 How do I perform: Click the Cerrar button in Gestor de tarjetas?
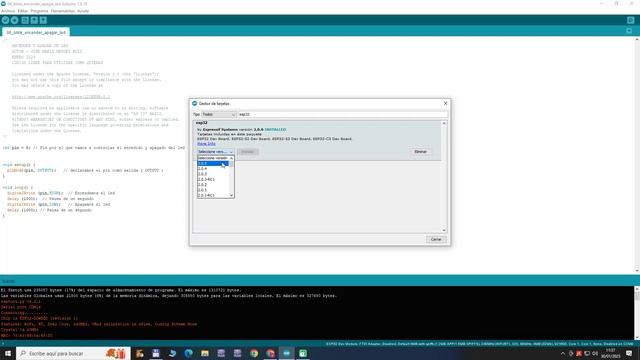point(436,239)
